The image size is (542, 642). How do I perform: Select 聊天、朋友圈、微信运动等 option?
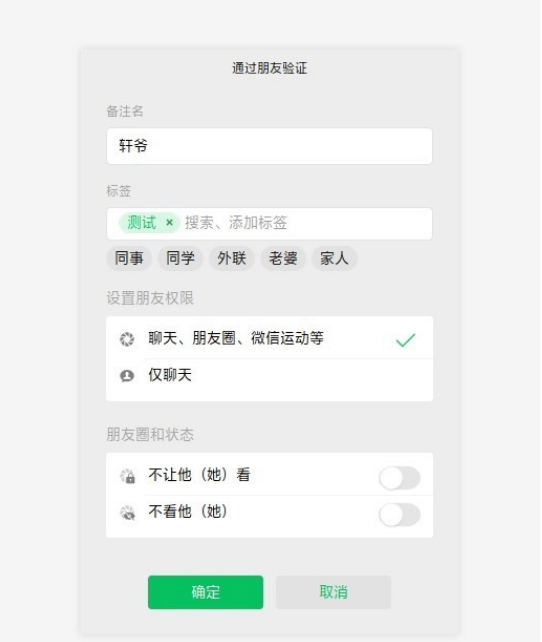coord(269,338)
